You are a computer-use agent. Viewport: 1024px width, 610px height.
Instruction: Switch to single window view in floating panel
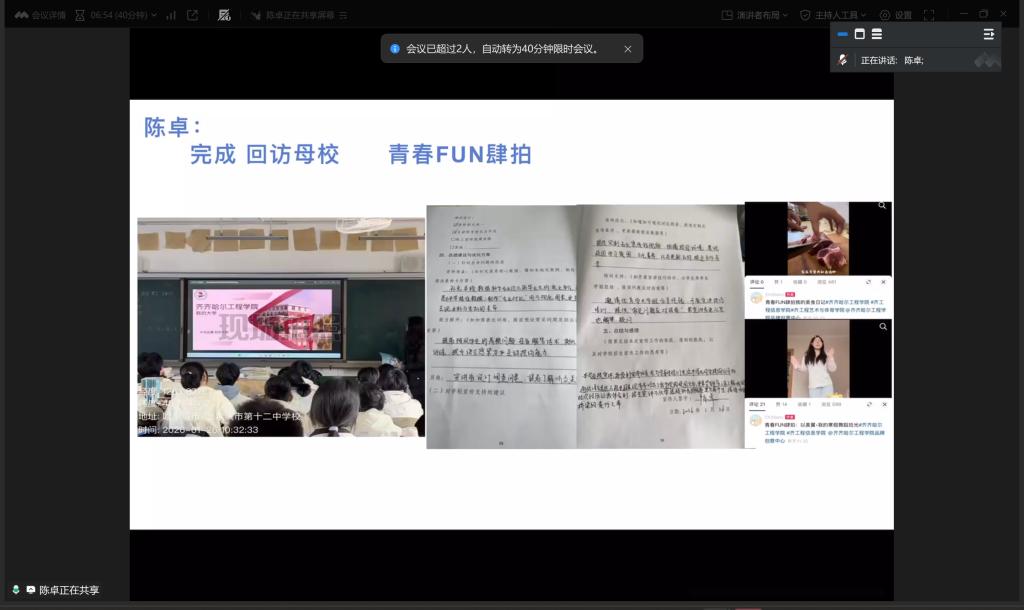pos(859,34)
